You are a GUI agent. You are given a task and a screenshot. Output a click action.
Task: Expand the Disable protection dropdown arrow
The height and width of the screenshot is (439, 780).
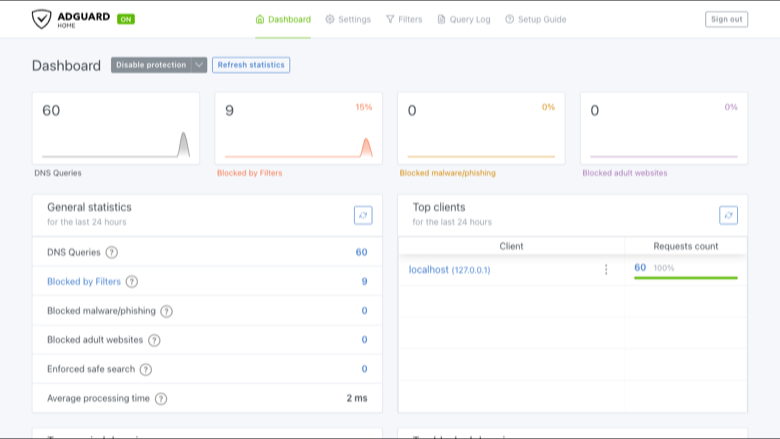point(199,65)
